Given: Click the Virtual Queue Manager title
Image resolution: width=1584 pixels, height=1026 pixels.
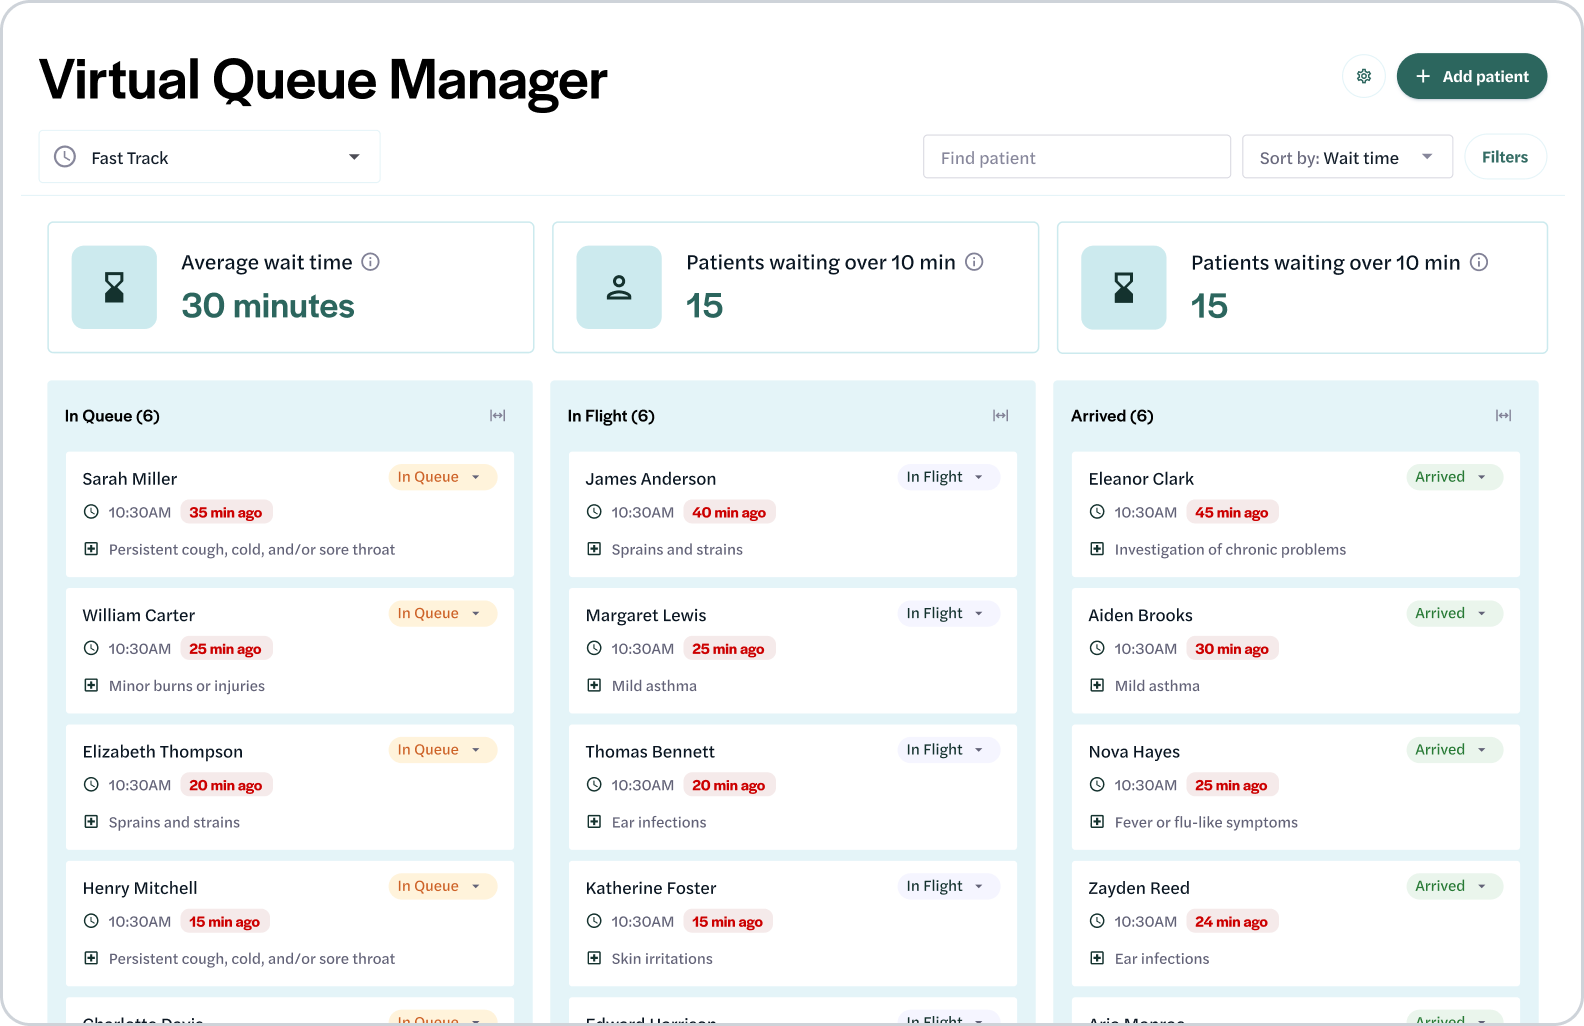Looking at the screenshot, I should [323, 80].
